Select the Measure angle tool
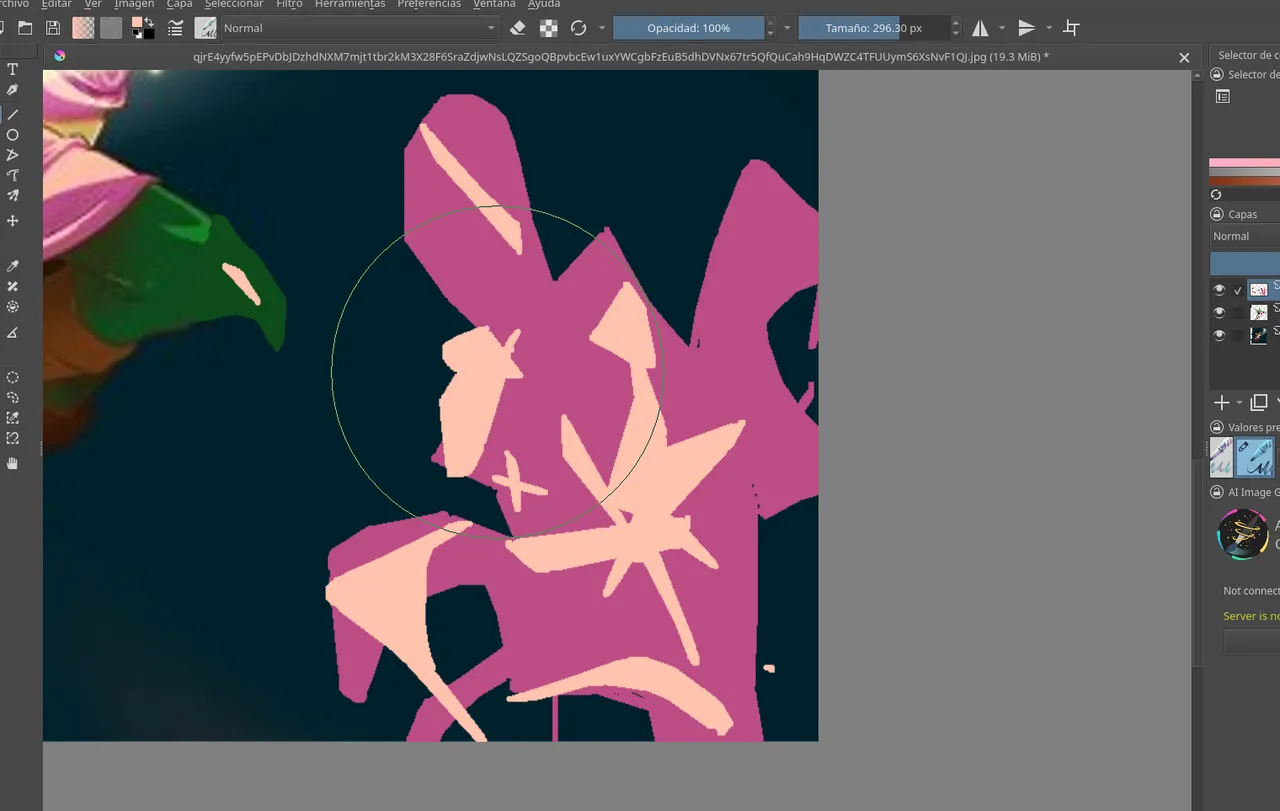The image size is (1280, 811). pos(13,332)
